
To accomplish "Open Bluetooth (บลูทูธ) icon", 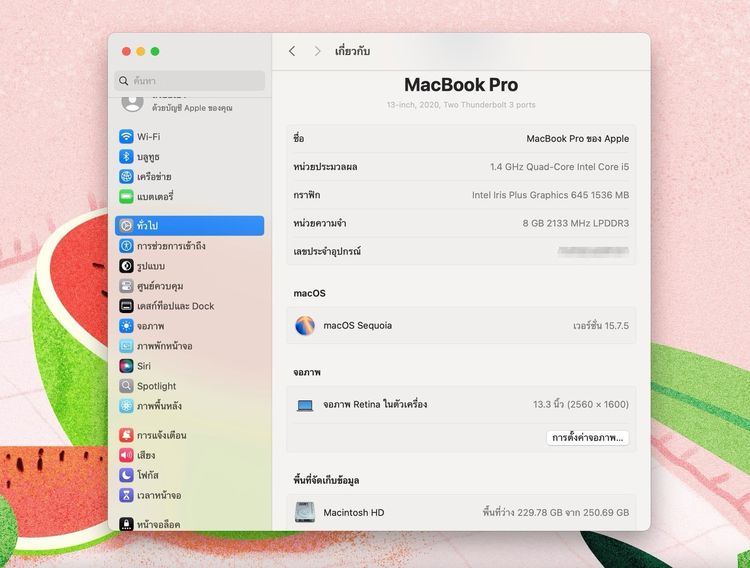I will 126,156.
